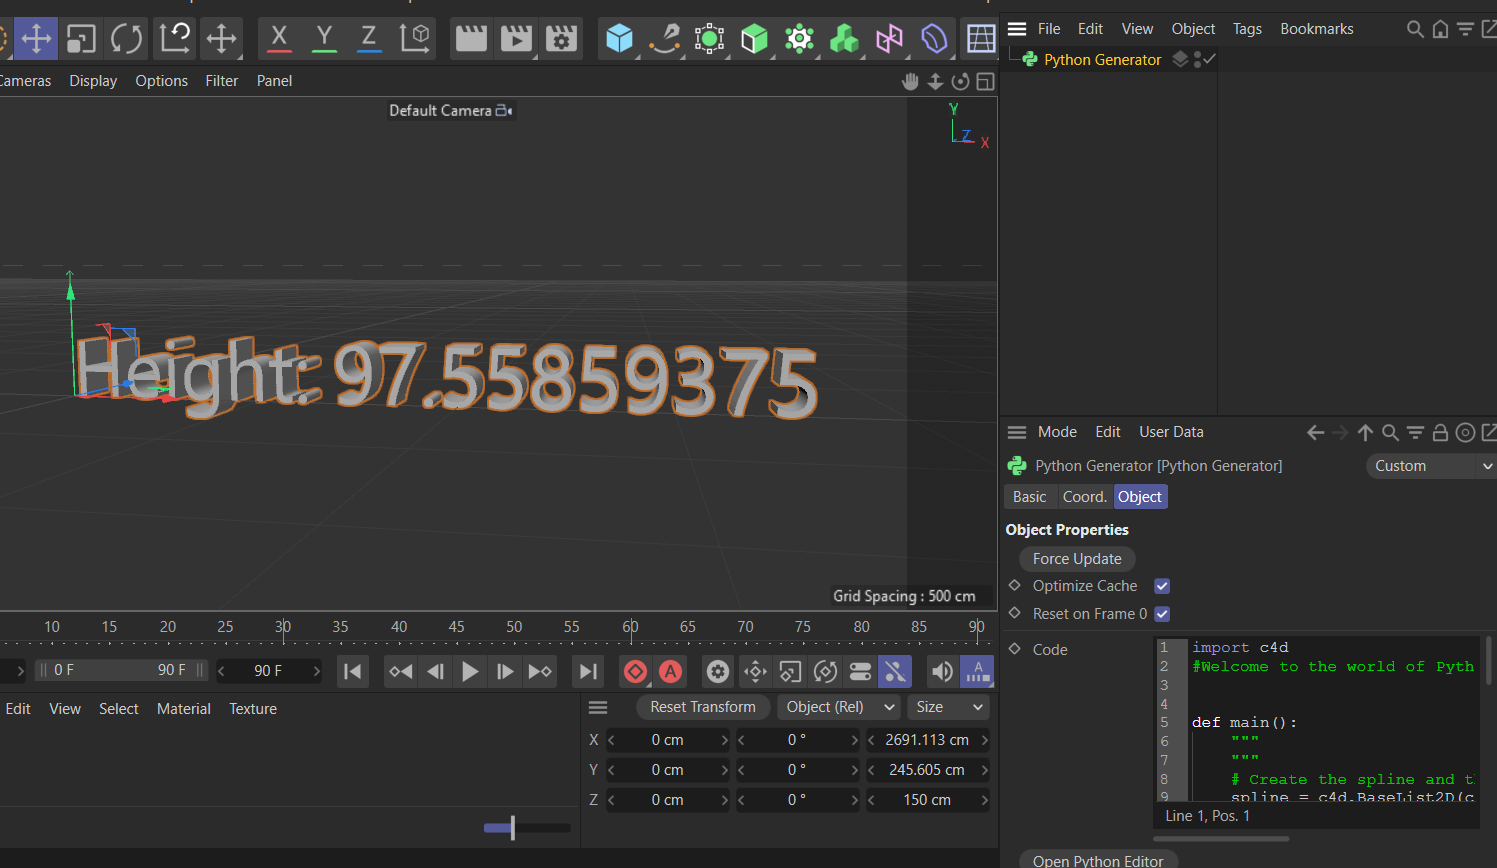Select the Rotate tool
This screenshot has width=1497, height=868.
point(126,39)
